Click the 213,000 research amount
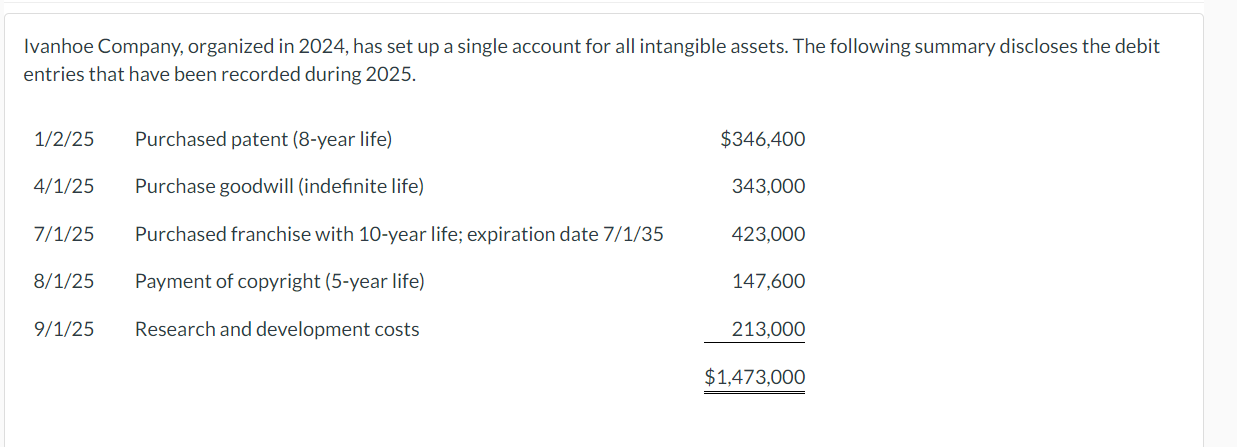The image size is (1237, 447). (768, 329)
